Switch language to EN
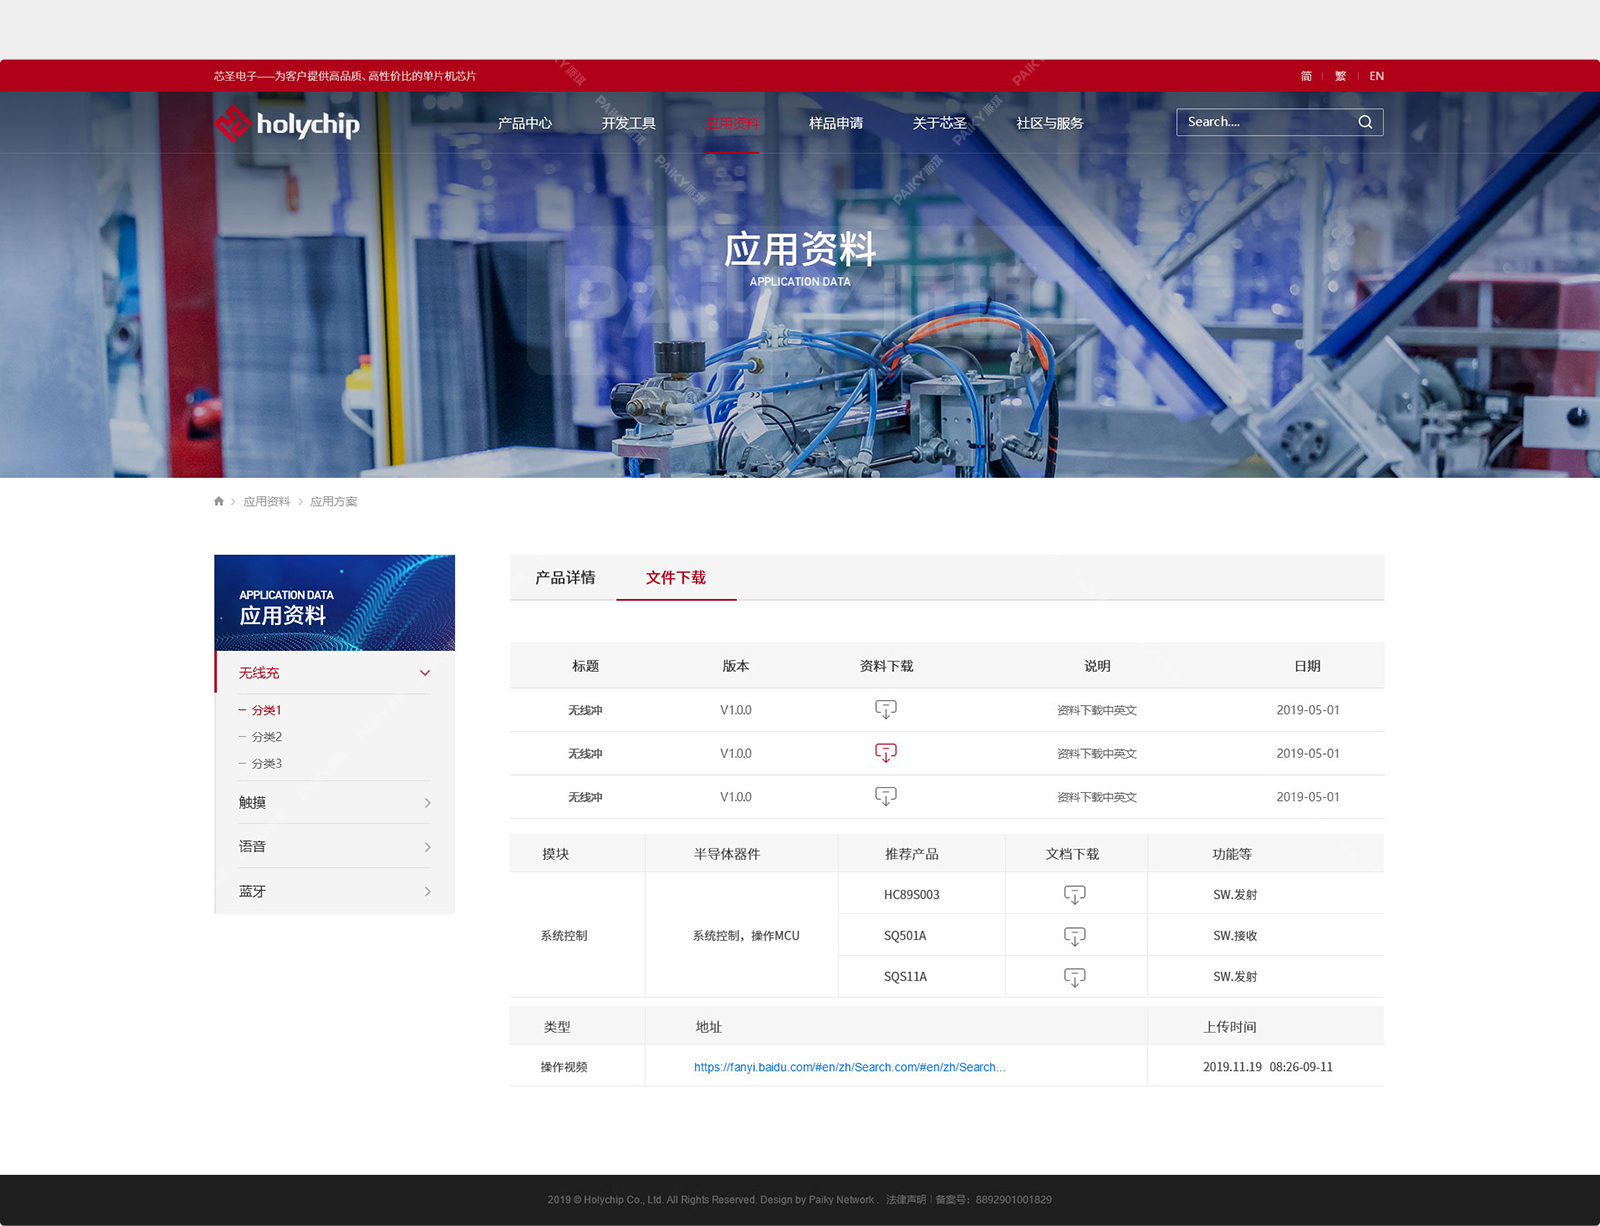The image size is (1600, 1226). (1376, 76)
